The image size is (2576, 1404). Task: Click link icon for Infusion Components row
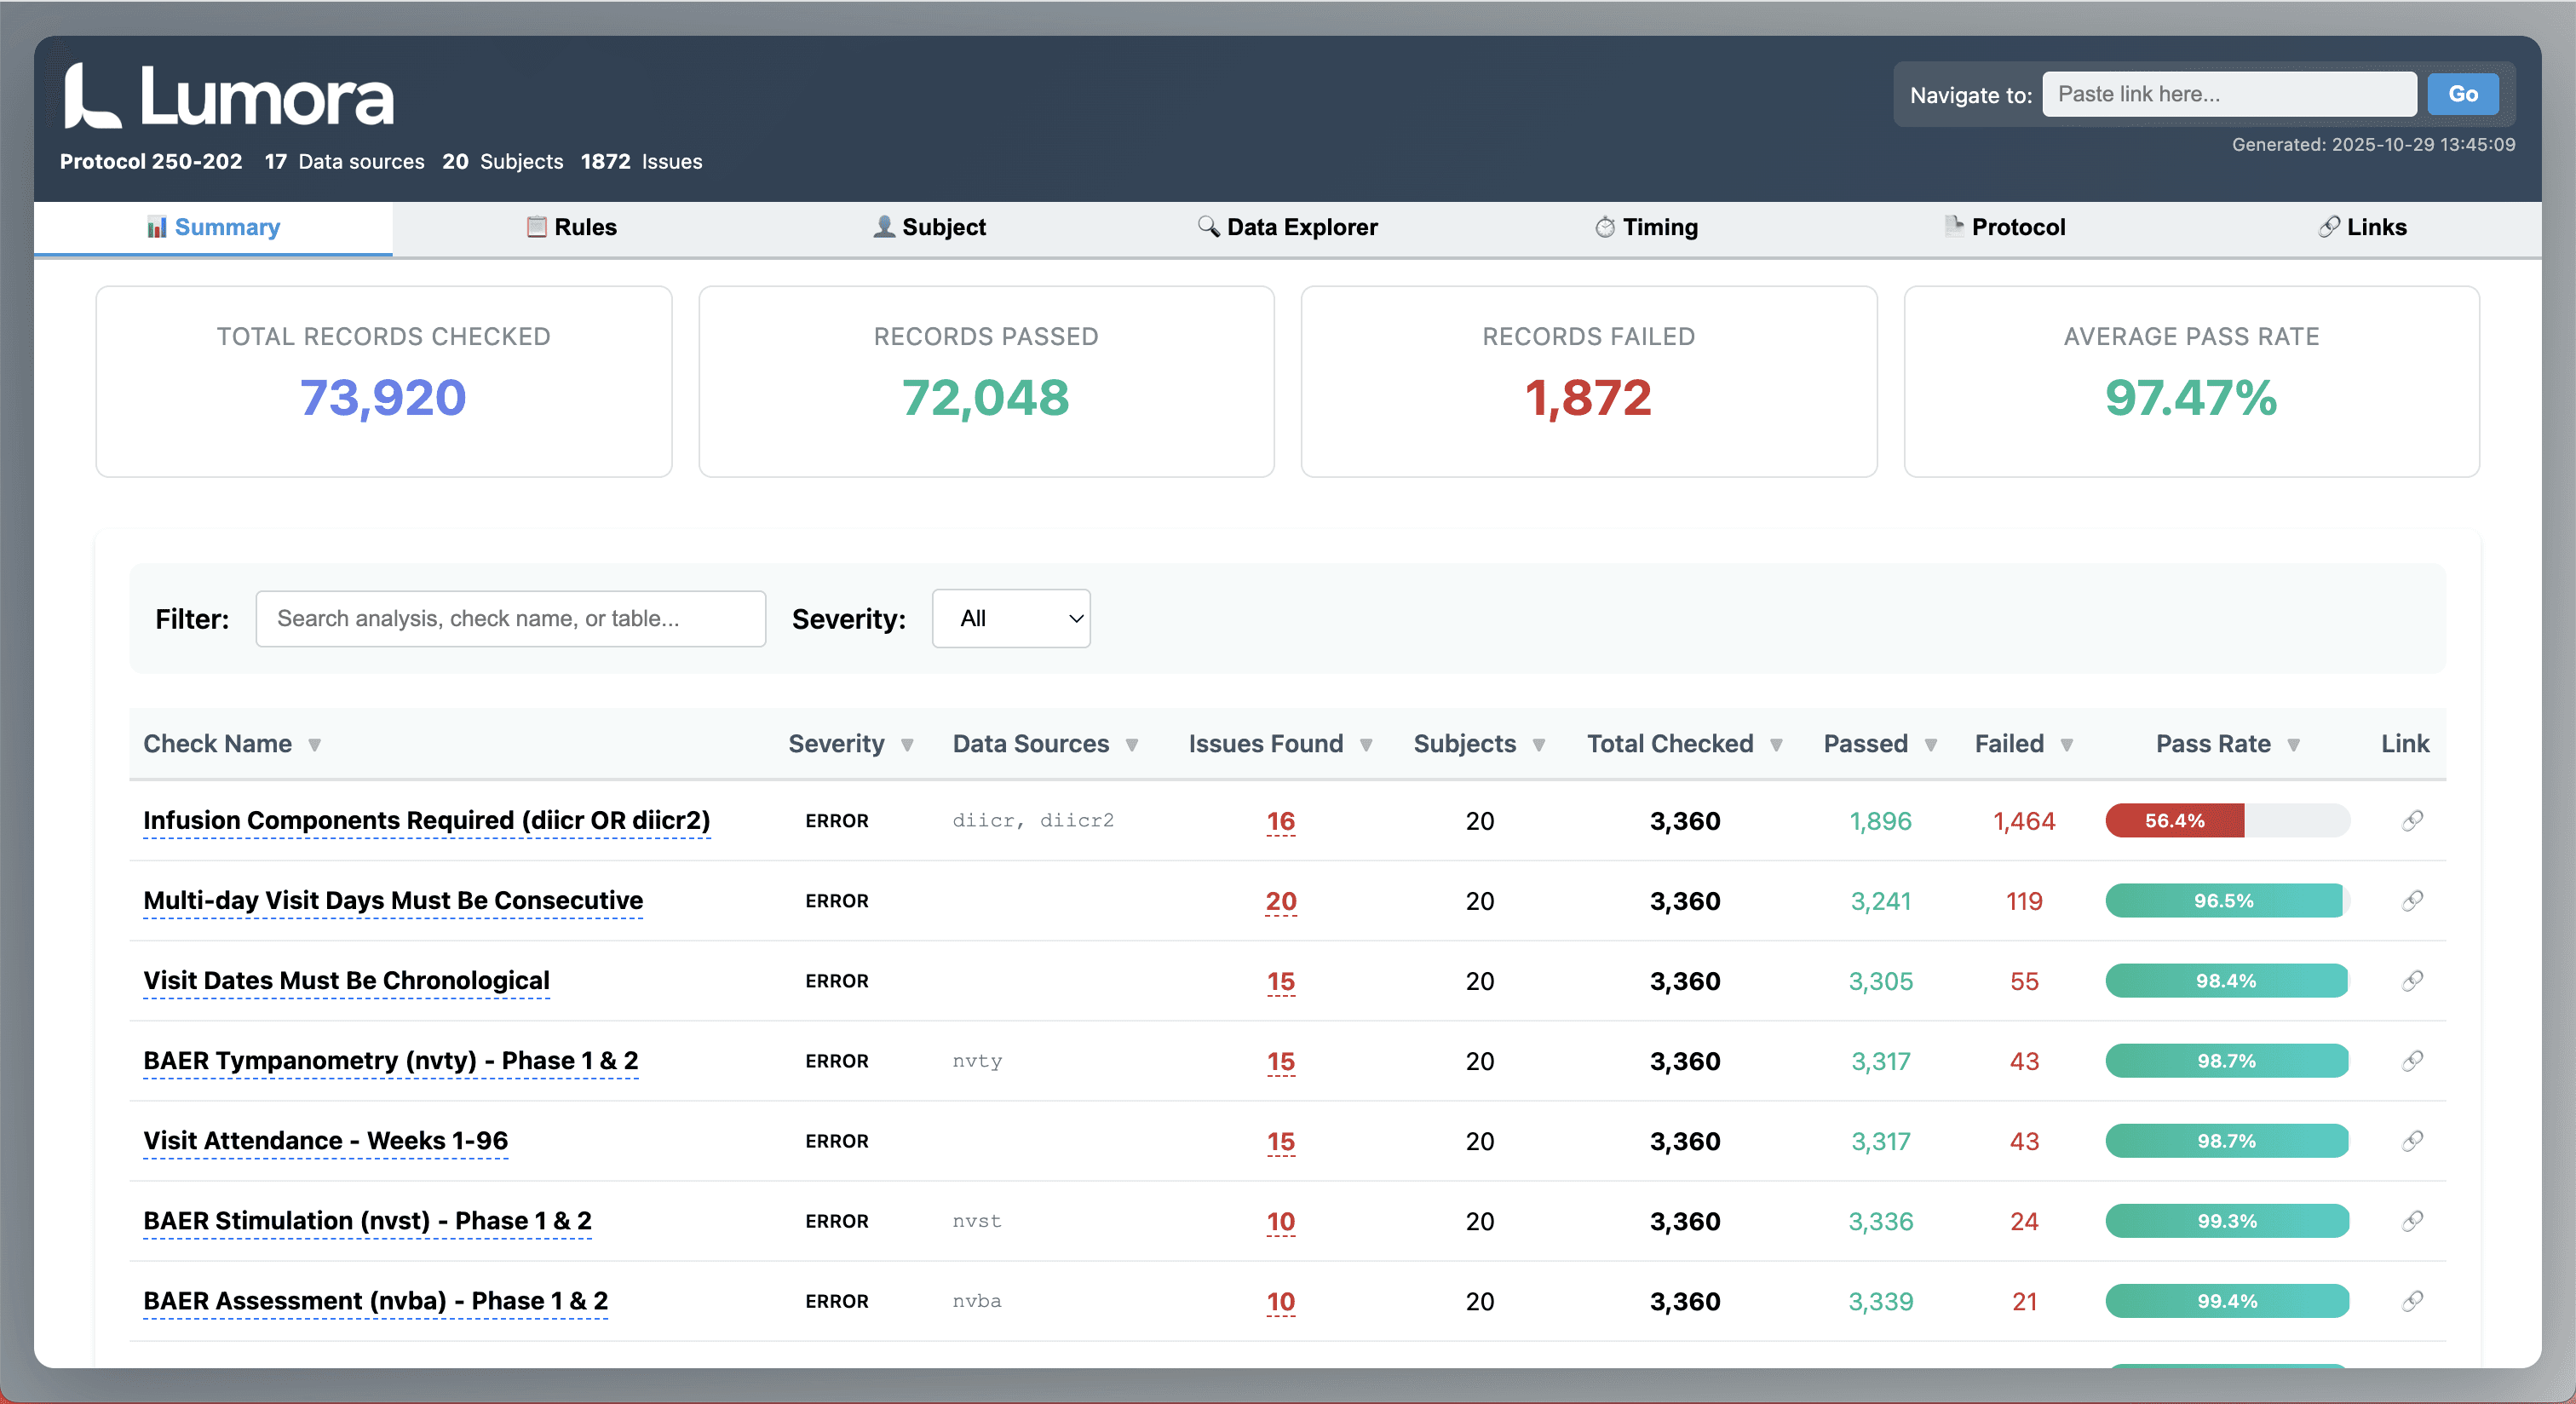pos(2412,821)
